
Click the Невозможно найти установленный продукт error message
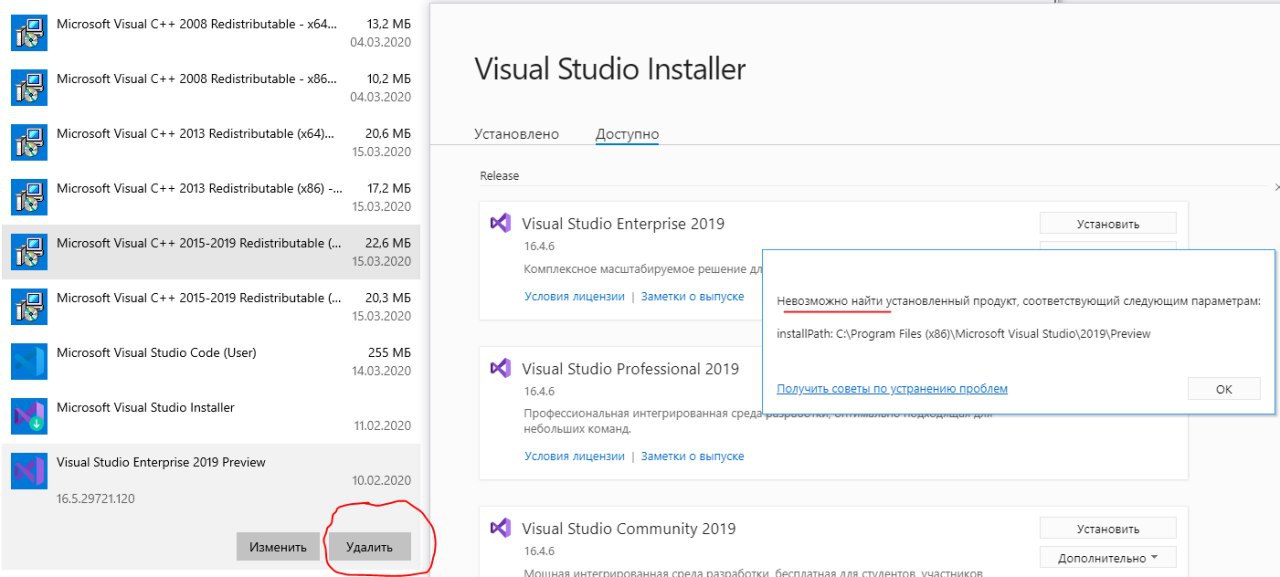click(x=1019, y=301)
